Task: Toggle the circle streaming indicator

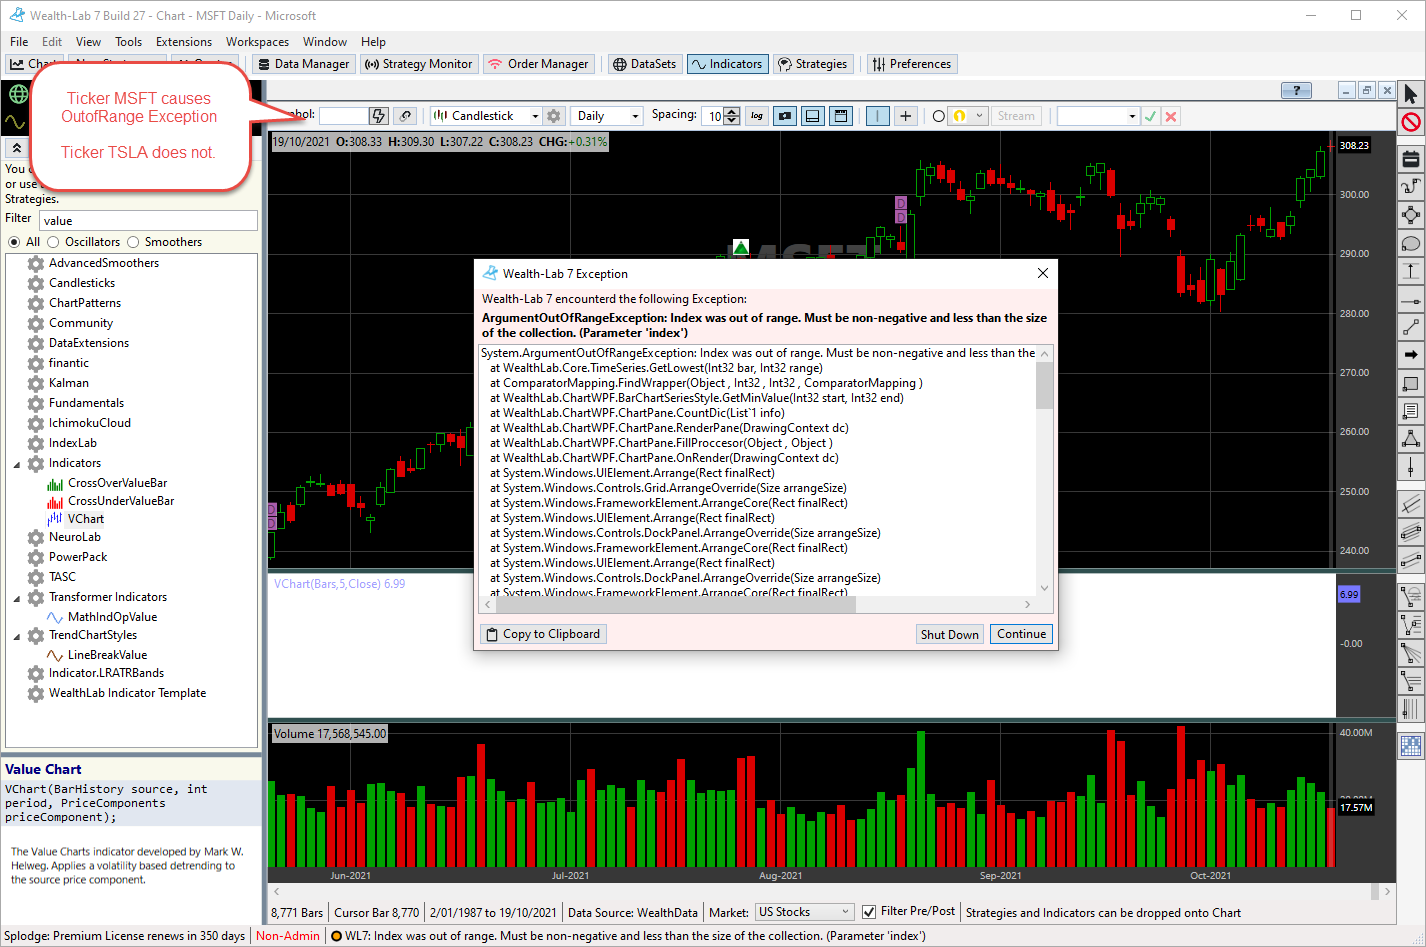Action: coord(938,116)
